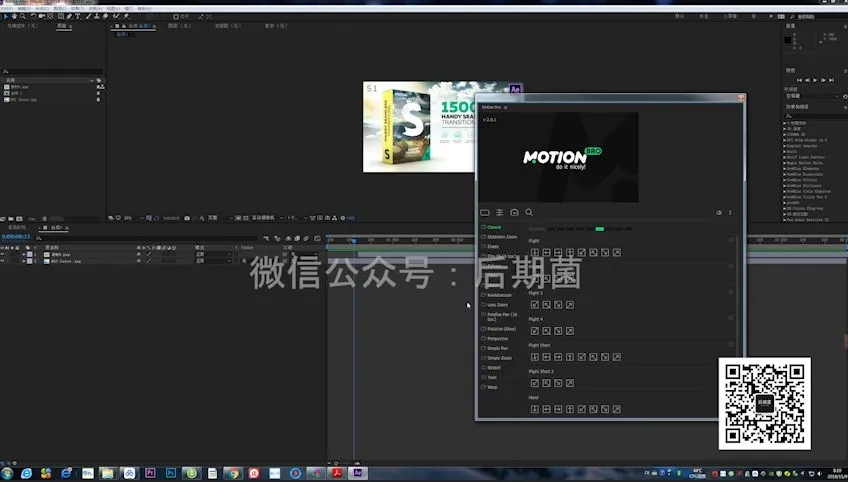
Task: Switch to the 图层（无） viewer tab
Action: click(180, 25)
